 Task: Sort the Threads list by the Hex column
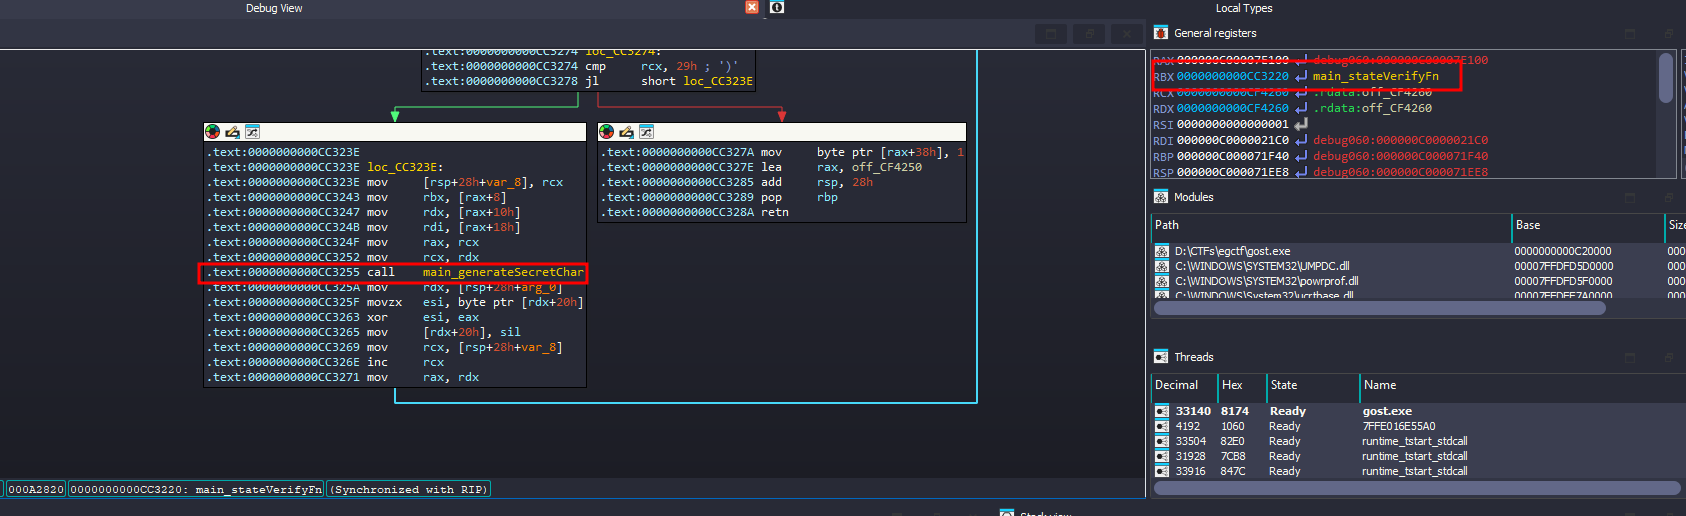[1240, 385]
